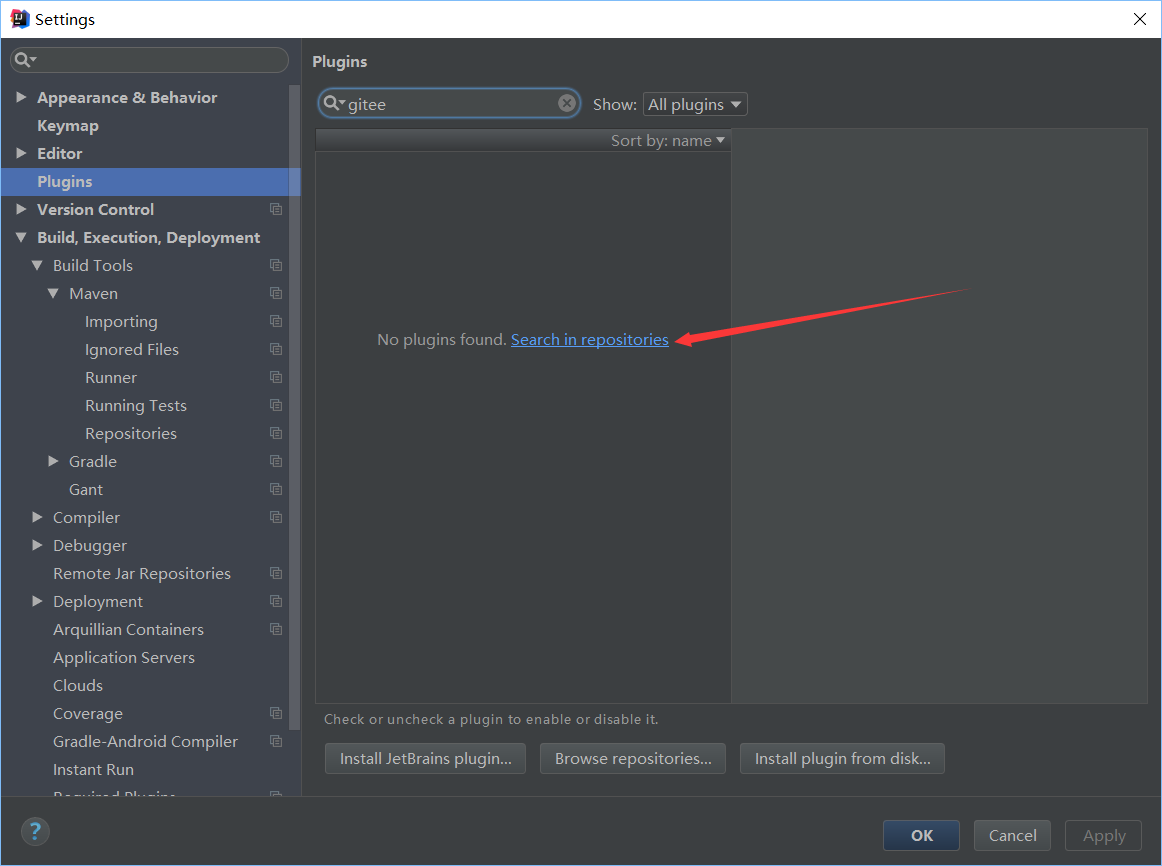
Task: Open Application Servers settings
Action: 124,658
